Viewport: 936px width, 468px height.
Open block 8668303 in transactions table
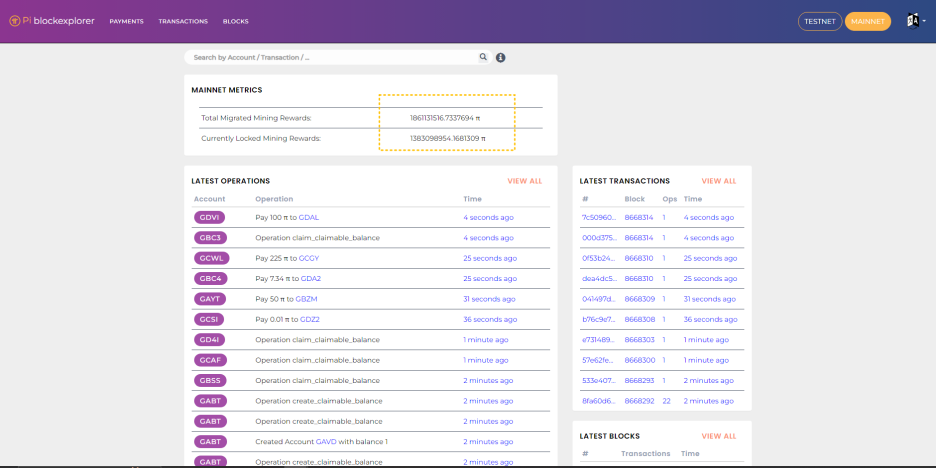639,340
